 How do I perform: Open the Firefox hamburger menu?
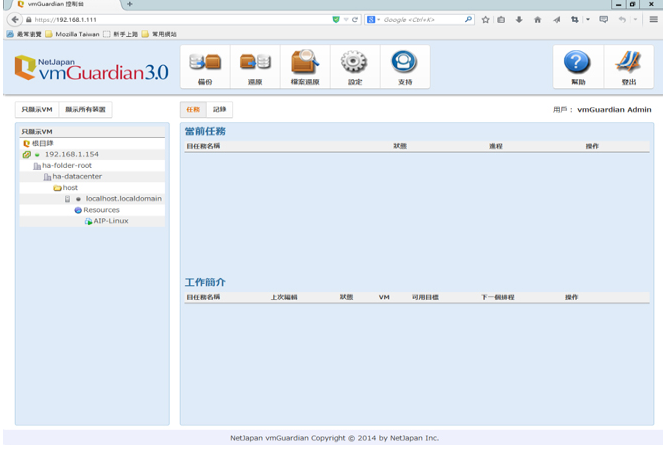tap(653, 19)
